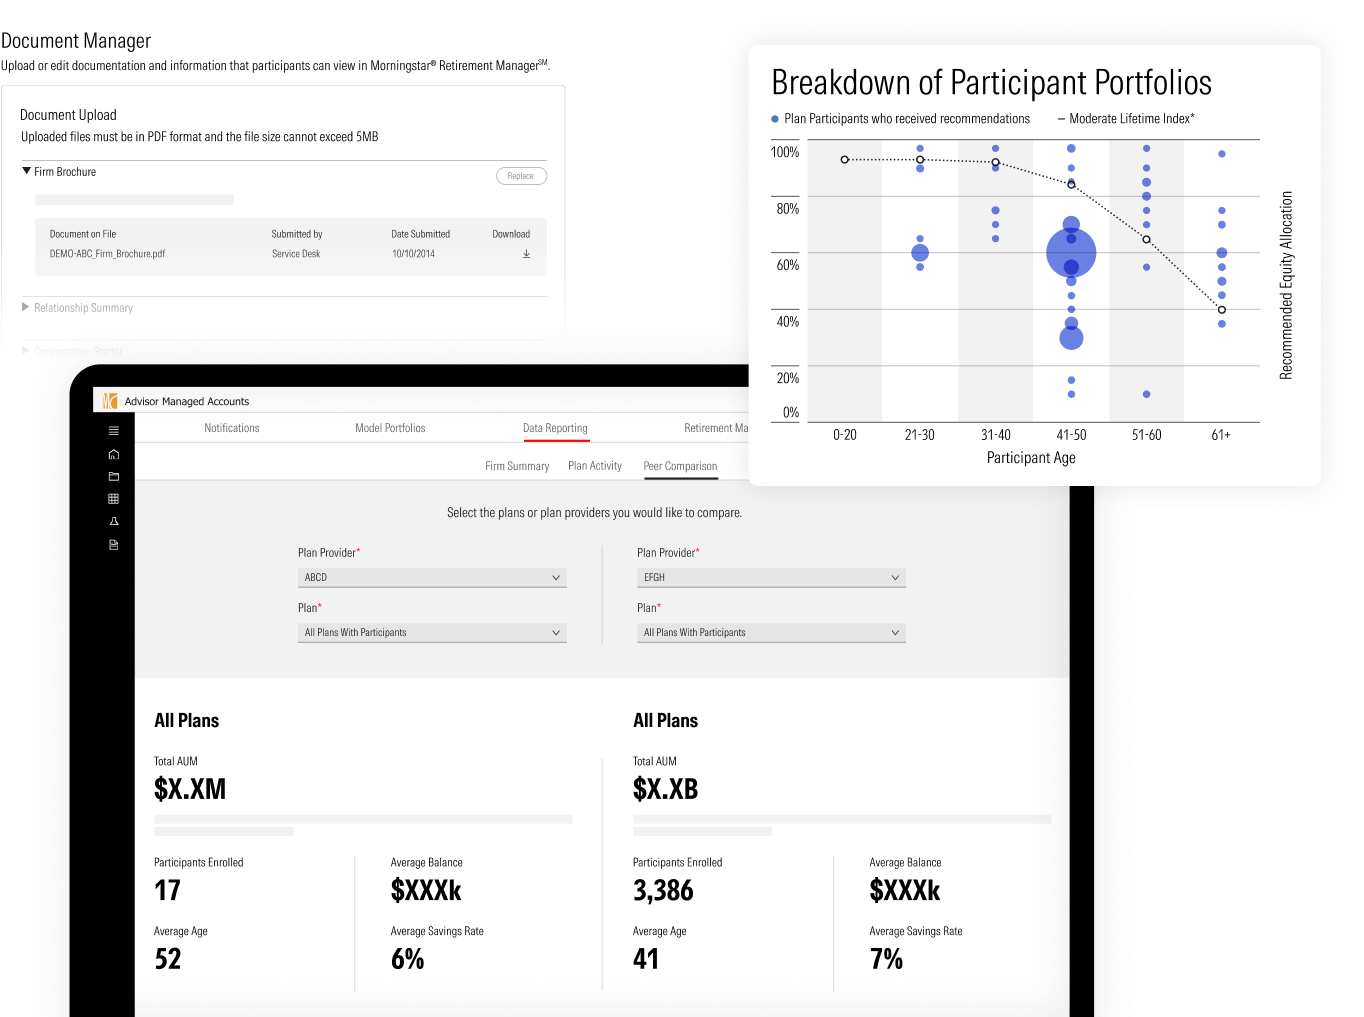
Task: Open the document icon in the sidebar
Action: click(x=113, y=545)
